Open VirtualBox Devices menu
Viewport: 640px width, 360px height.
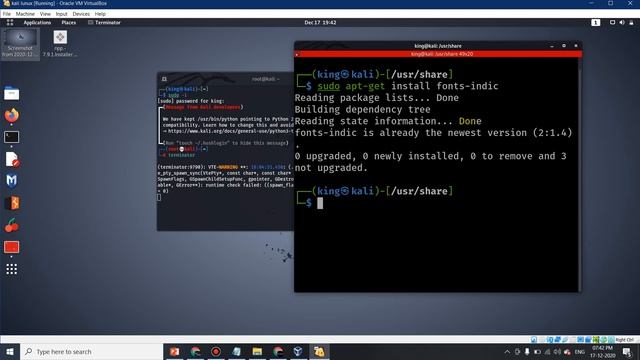(x=81, y=14)
